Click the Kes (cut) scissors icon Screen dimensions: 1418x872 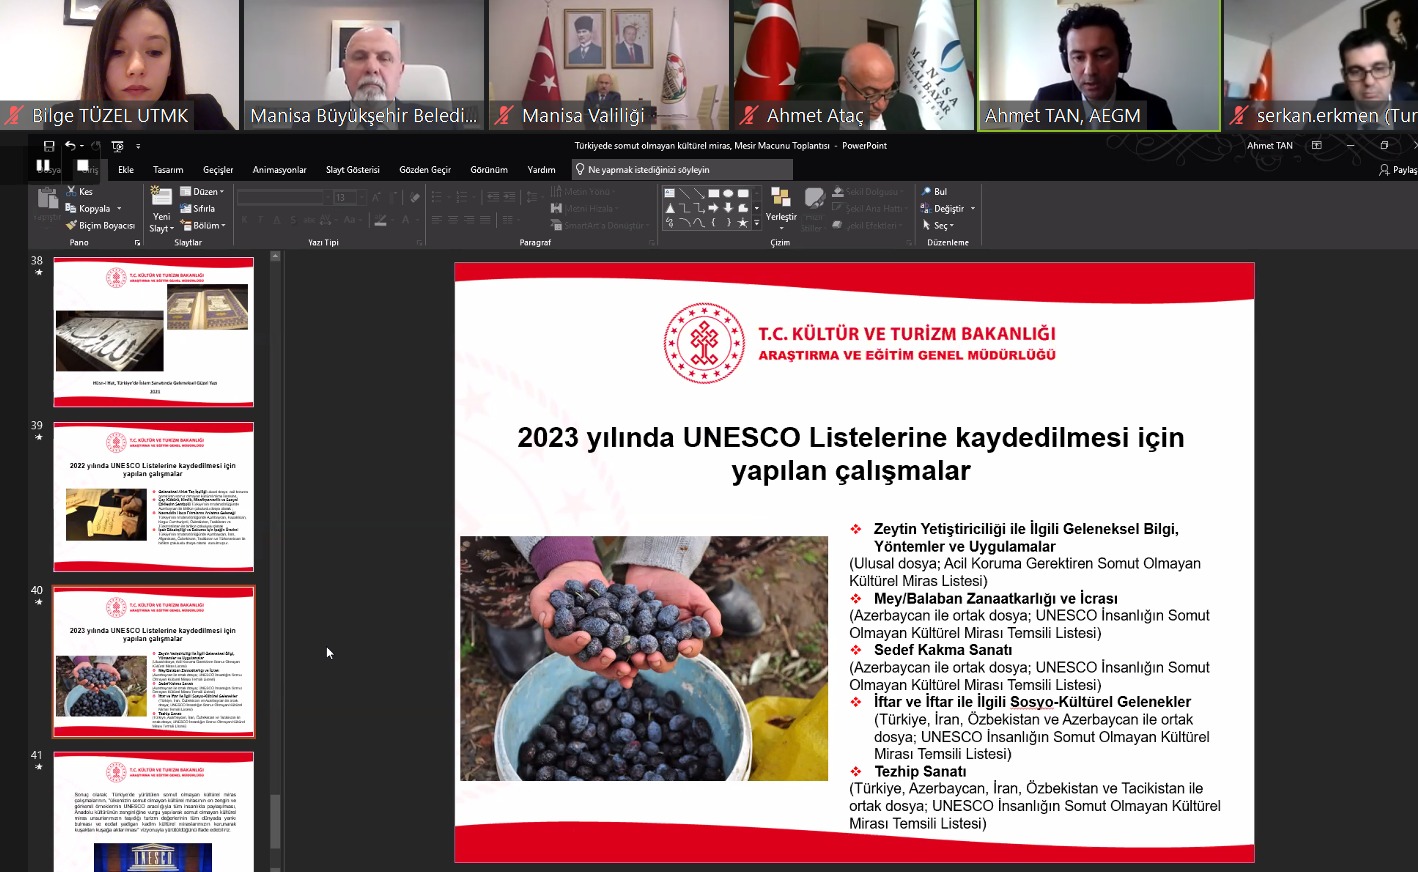pyautogui.click(x=72, y=191)
